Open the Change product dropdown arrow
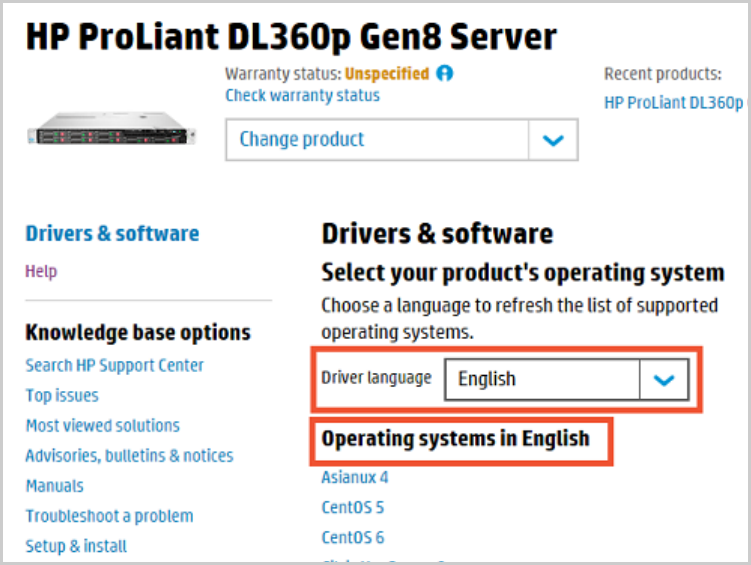Viewport: 751px width, 565px height. (x=553, y=140)
